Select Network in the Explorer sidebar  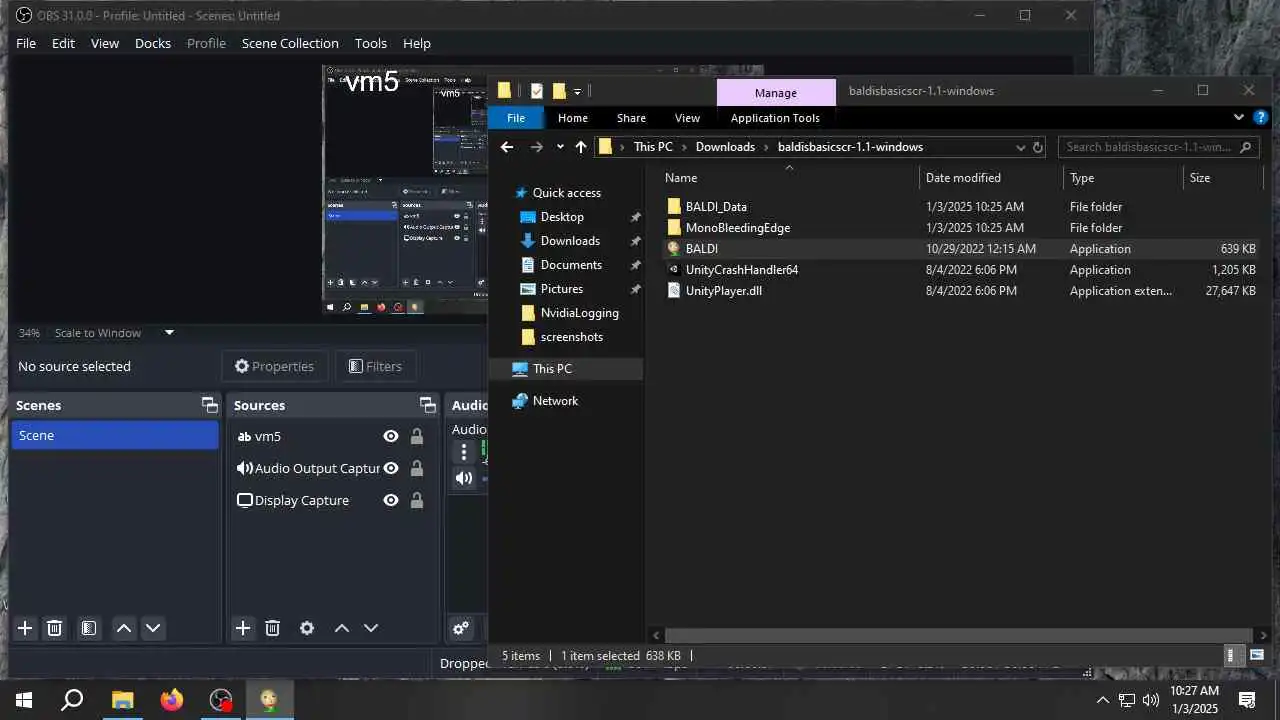(555, 401)
